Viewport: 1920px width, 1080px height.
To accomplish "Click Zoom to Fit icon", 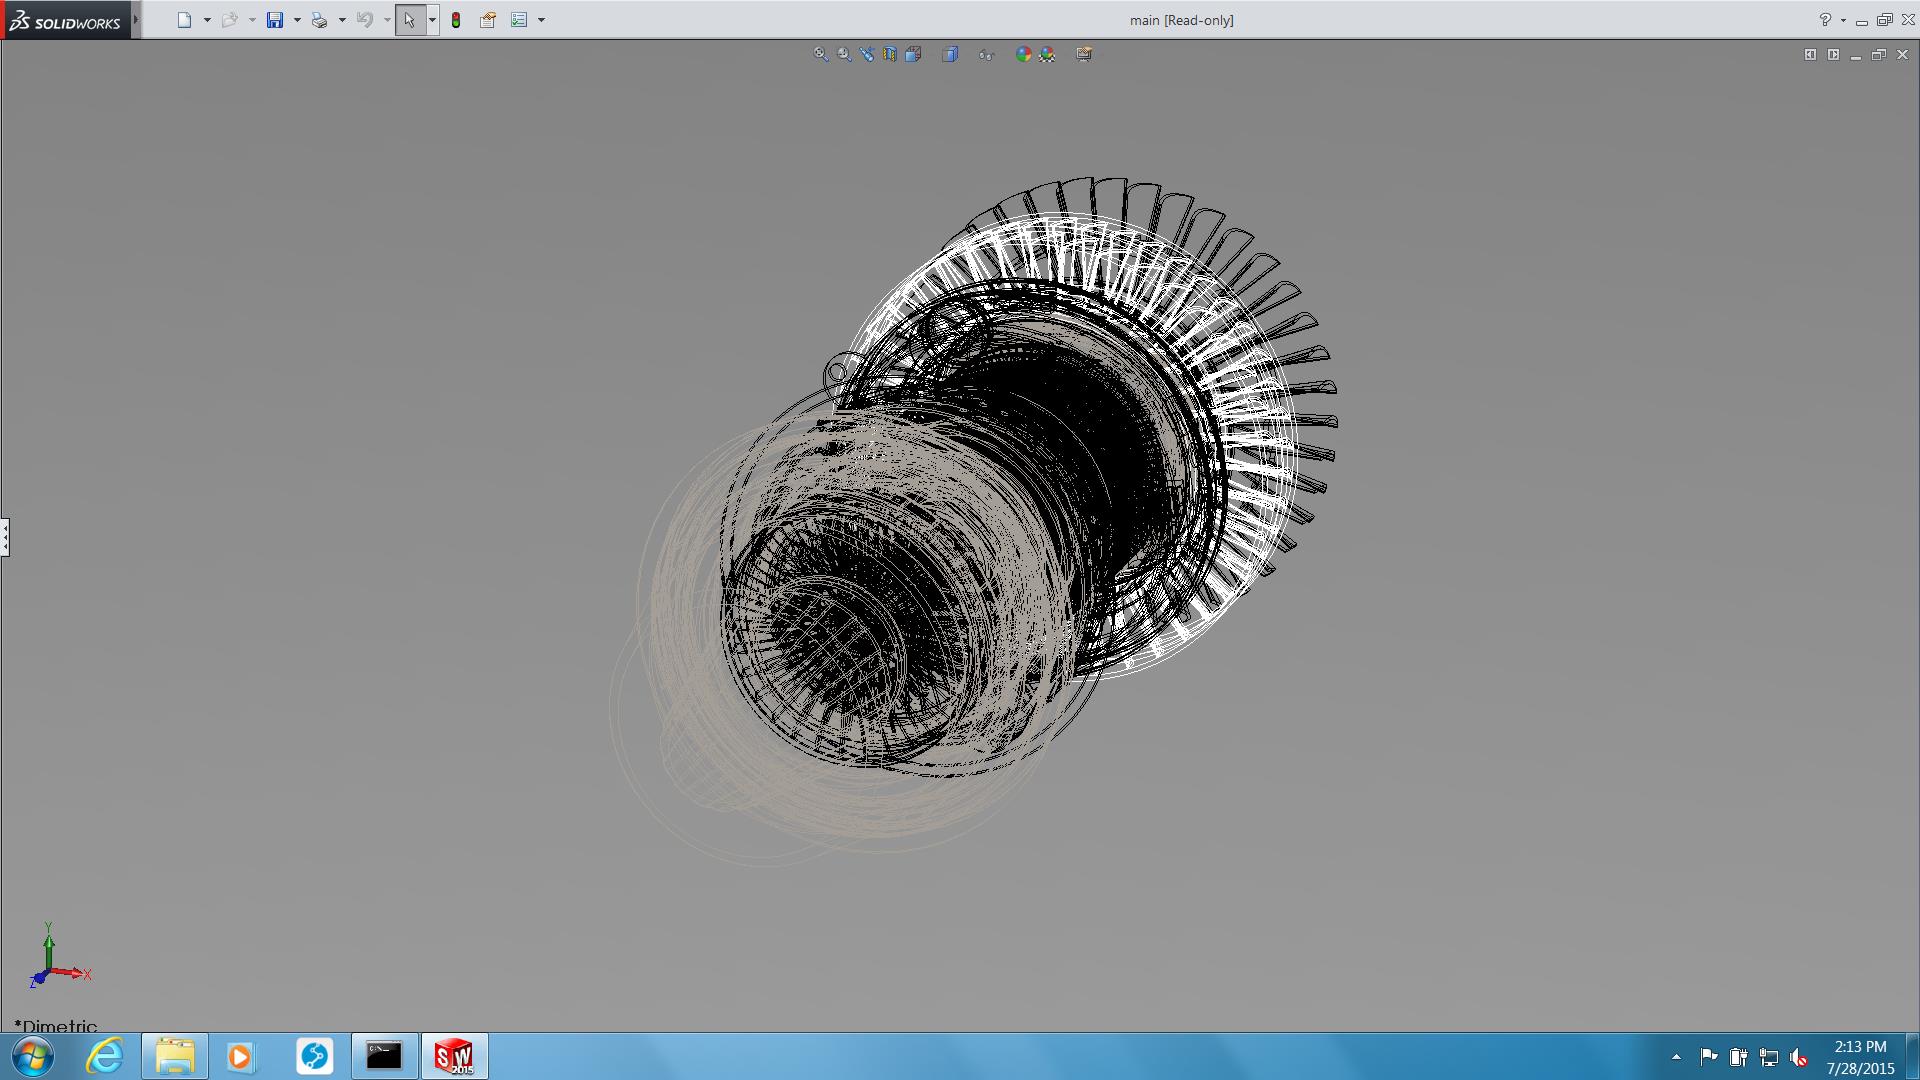I will (820, 54).
